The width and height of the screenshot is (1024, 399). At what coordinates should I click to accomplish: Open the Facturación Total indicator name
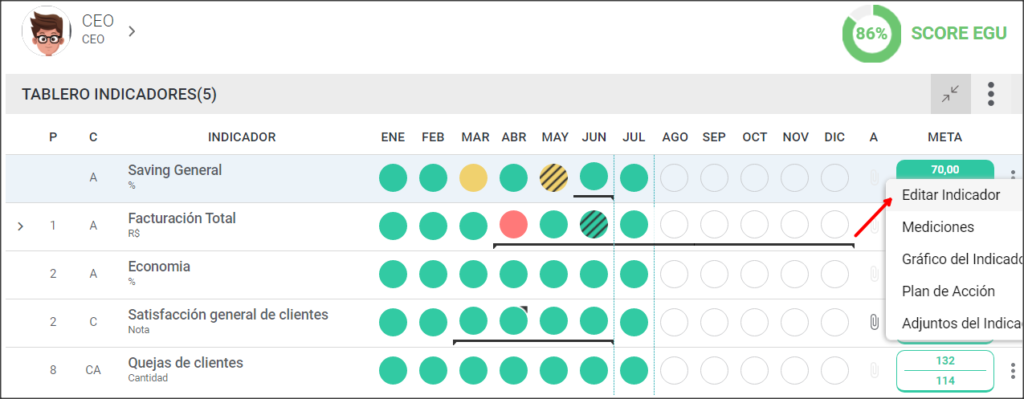click(x=182, y=218)
